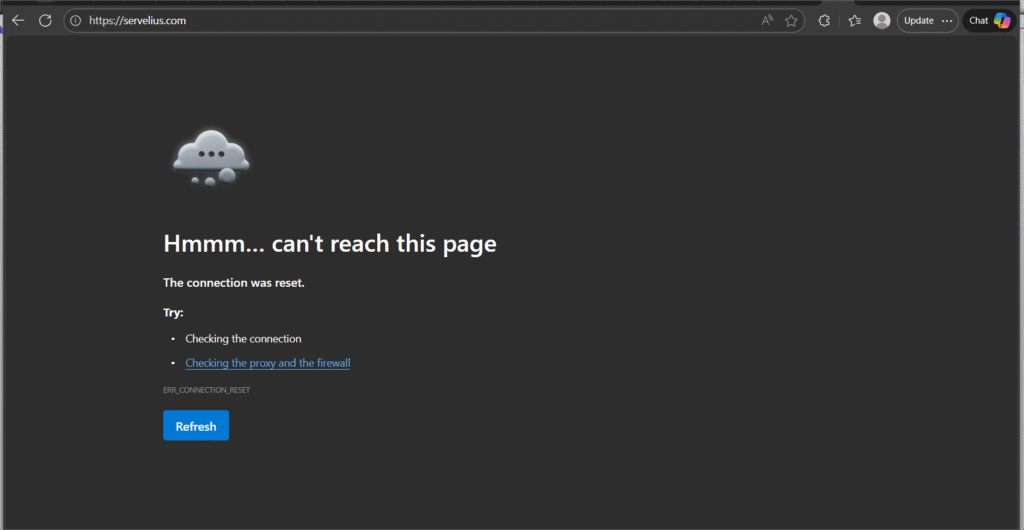The width and height of the screenshot is (1024, 530).
Task: Open the user profile avatar
Action: [881, 20]
